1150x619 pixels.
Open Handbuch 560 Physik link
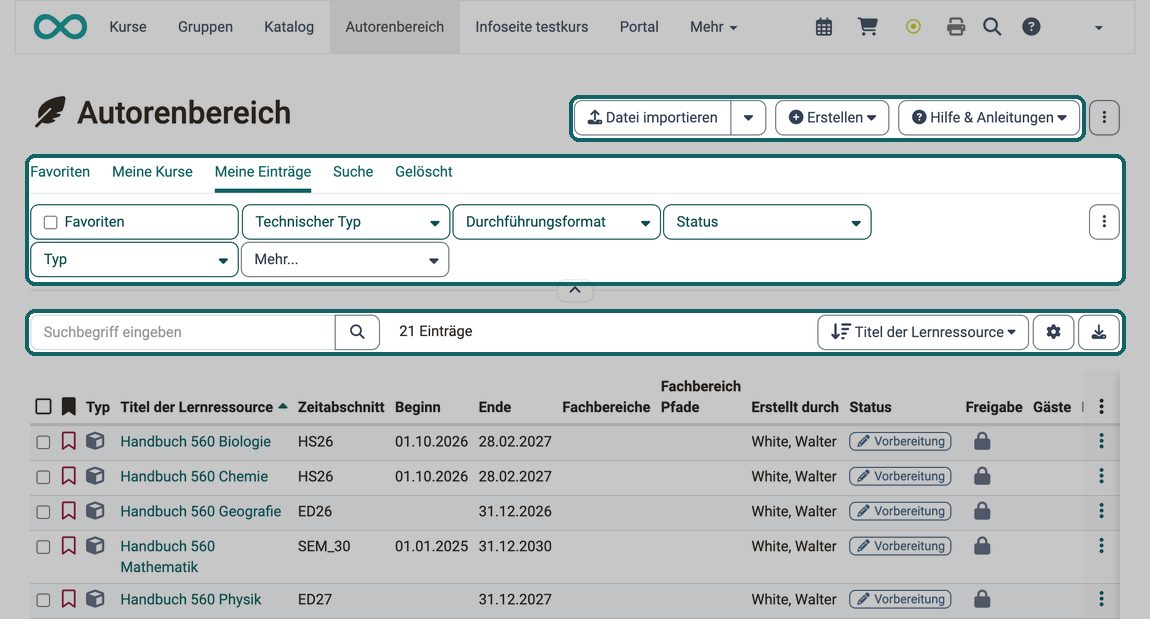[x=191, y=599]
